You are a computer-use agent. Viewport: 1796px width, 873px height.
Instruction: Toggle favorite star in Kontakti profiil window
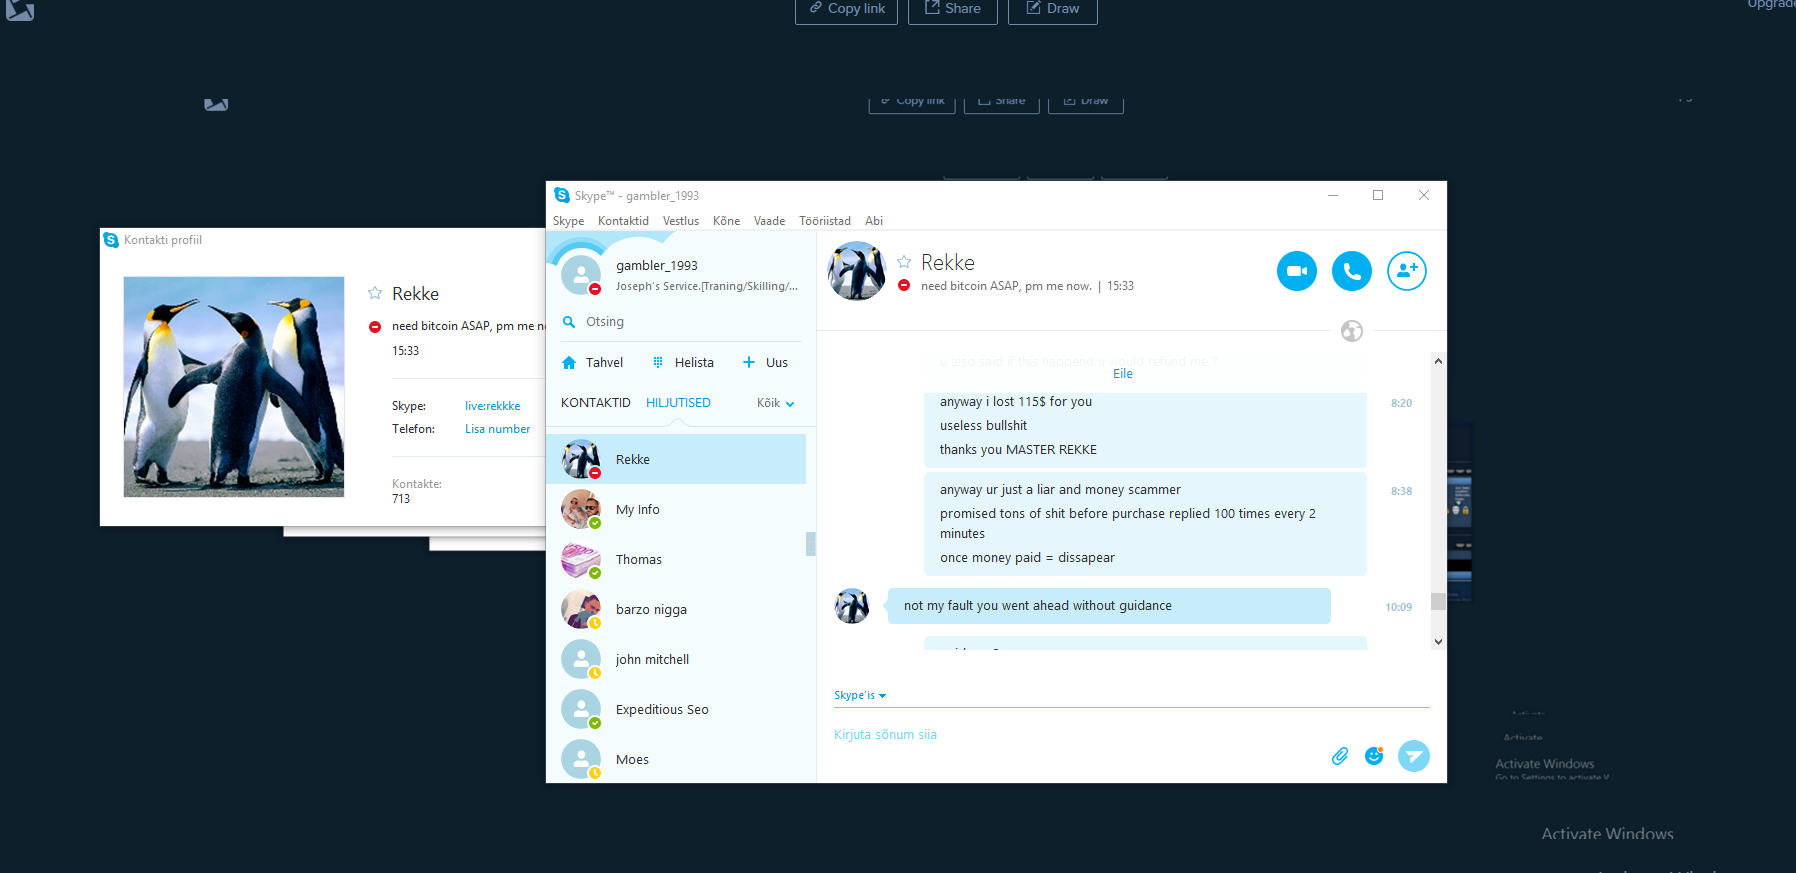tap(375, 293)
